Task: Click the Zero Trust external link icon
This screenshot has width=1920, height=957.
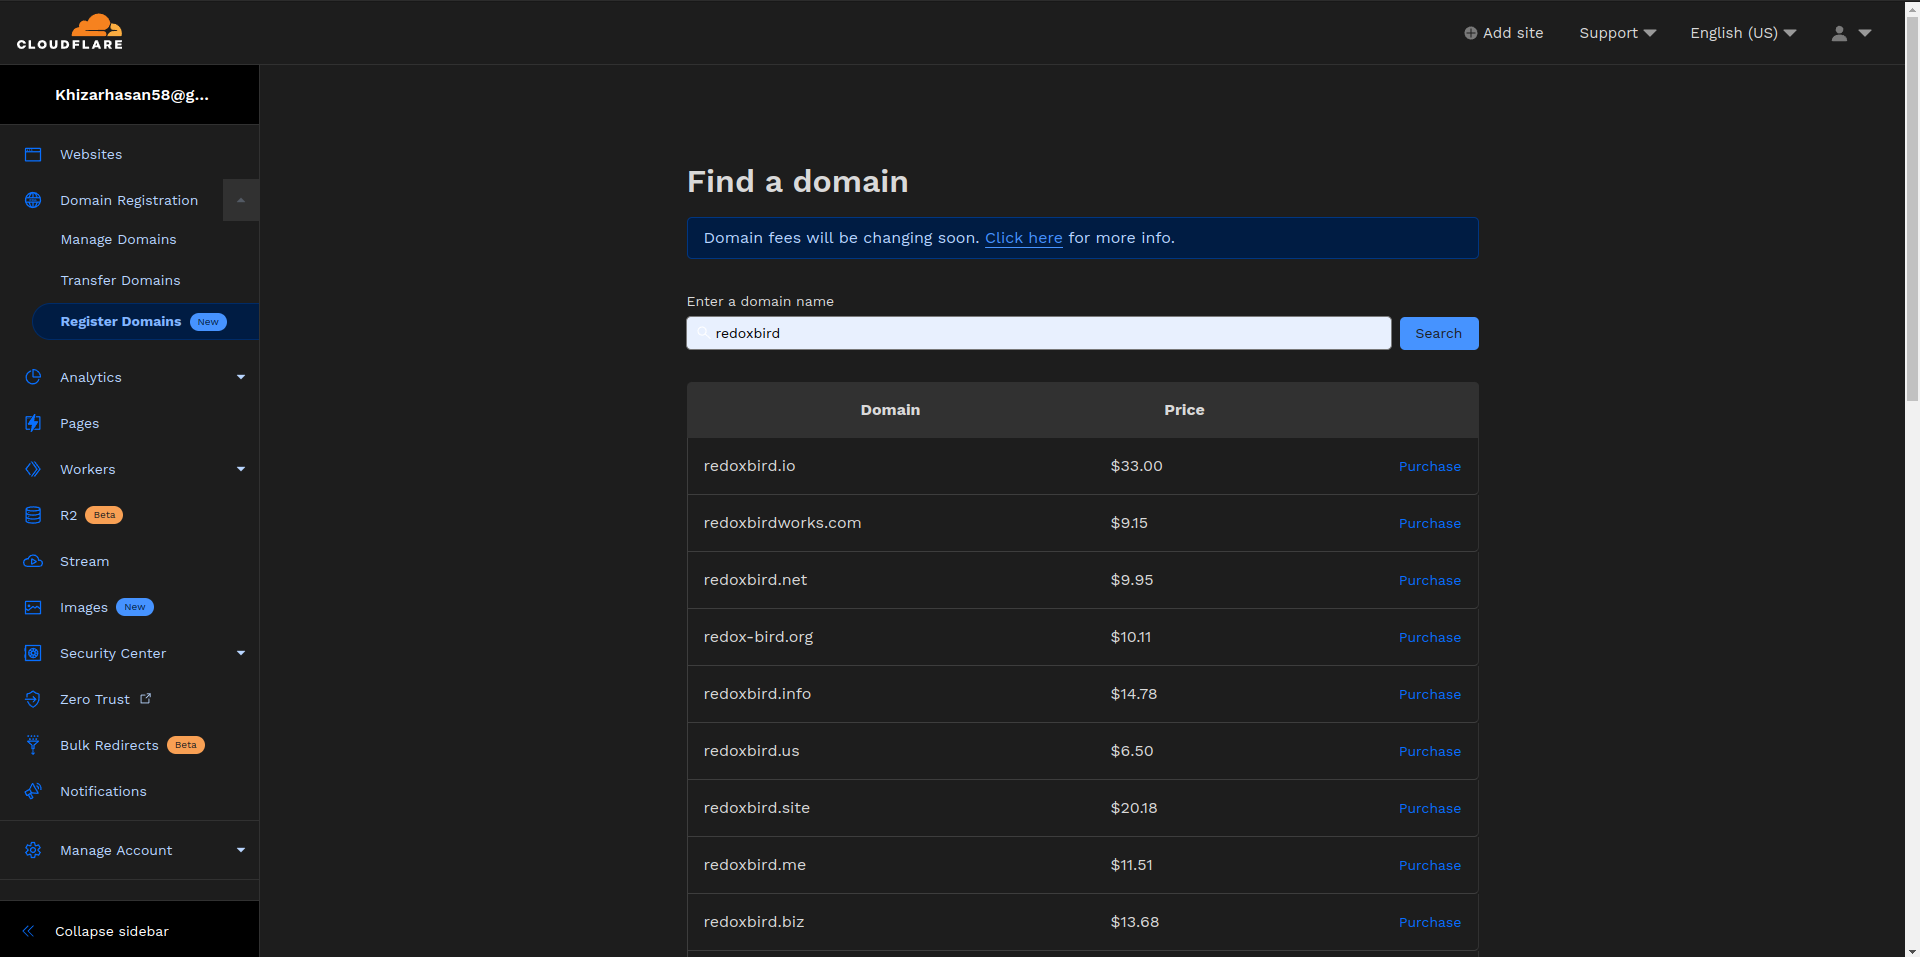Action: coord(146,698)
